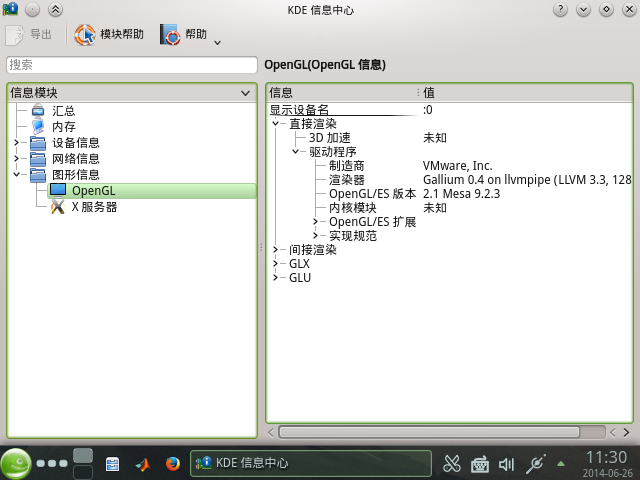Click the 信息 column header

coord(342,93)
